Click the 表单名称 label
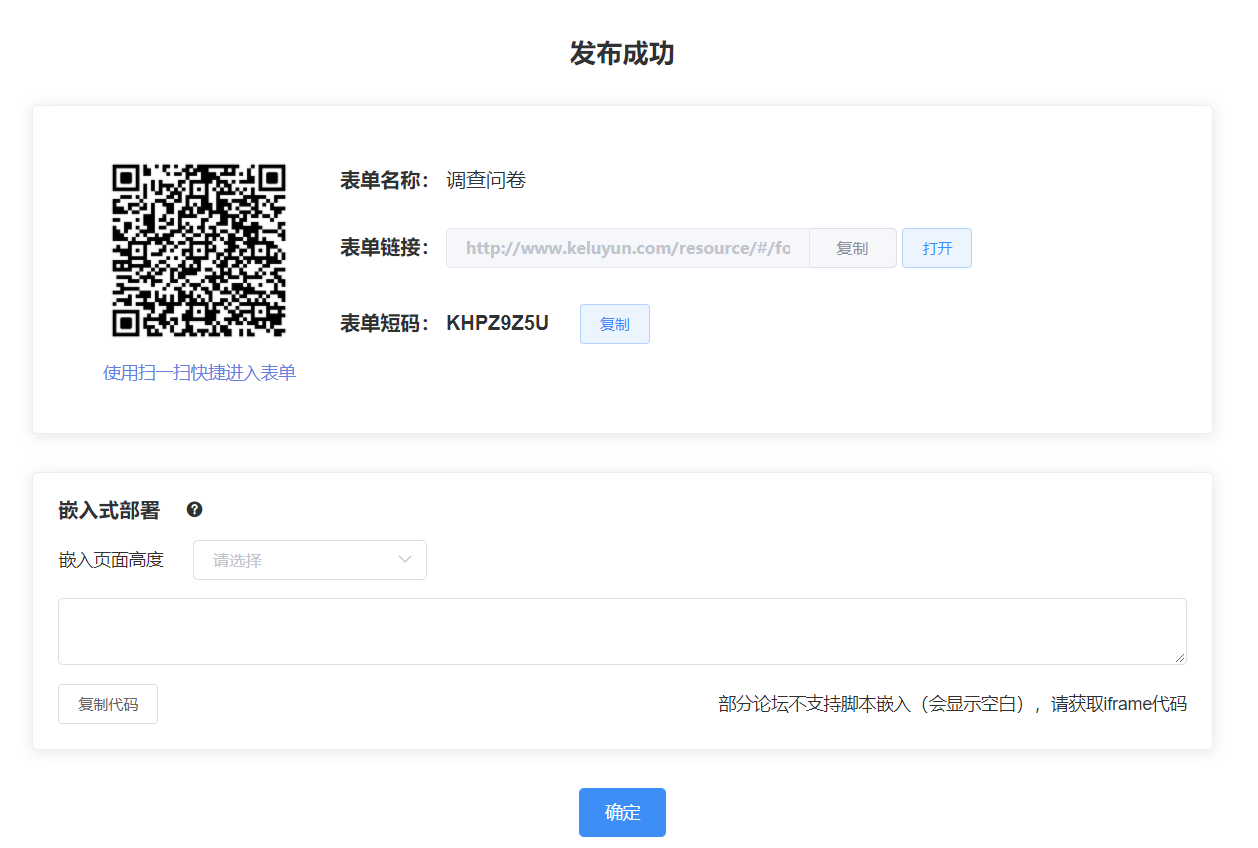 [x=385, y=181]
